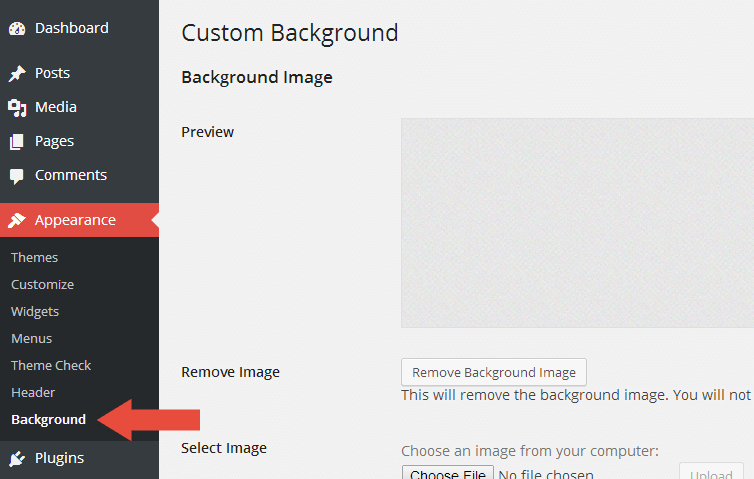Click the Posts pushpin icon
The width and height of the screenshot is (754, 479).
coord(17,74)
